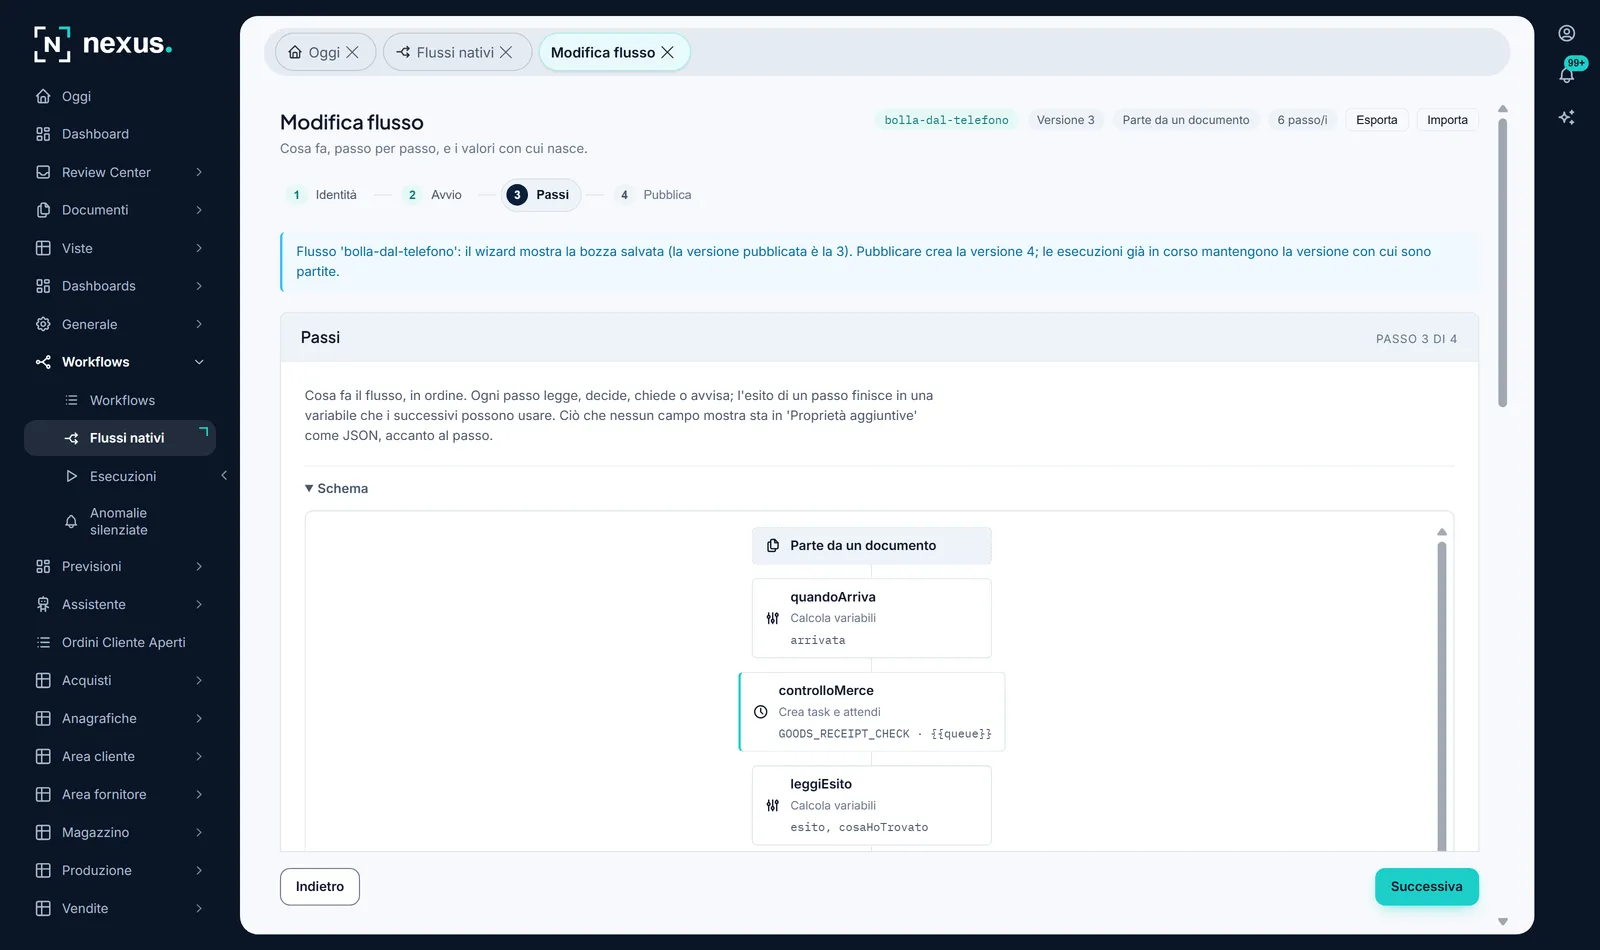Click the Review Center inbox icon
This screenshot has width=1600, height=950.
coord(43,172)
